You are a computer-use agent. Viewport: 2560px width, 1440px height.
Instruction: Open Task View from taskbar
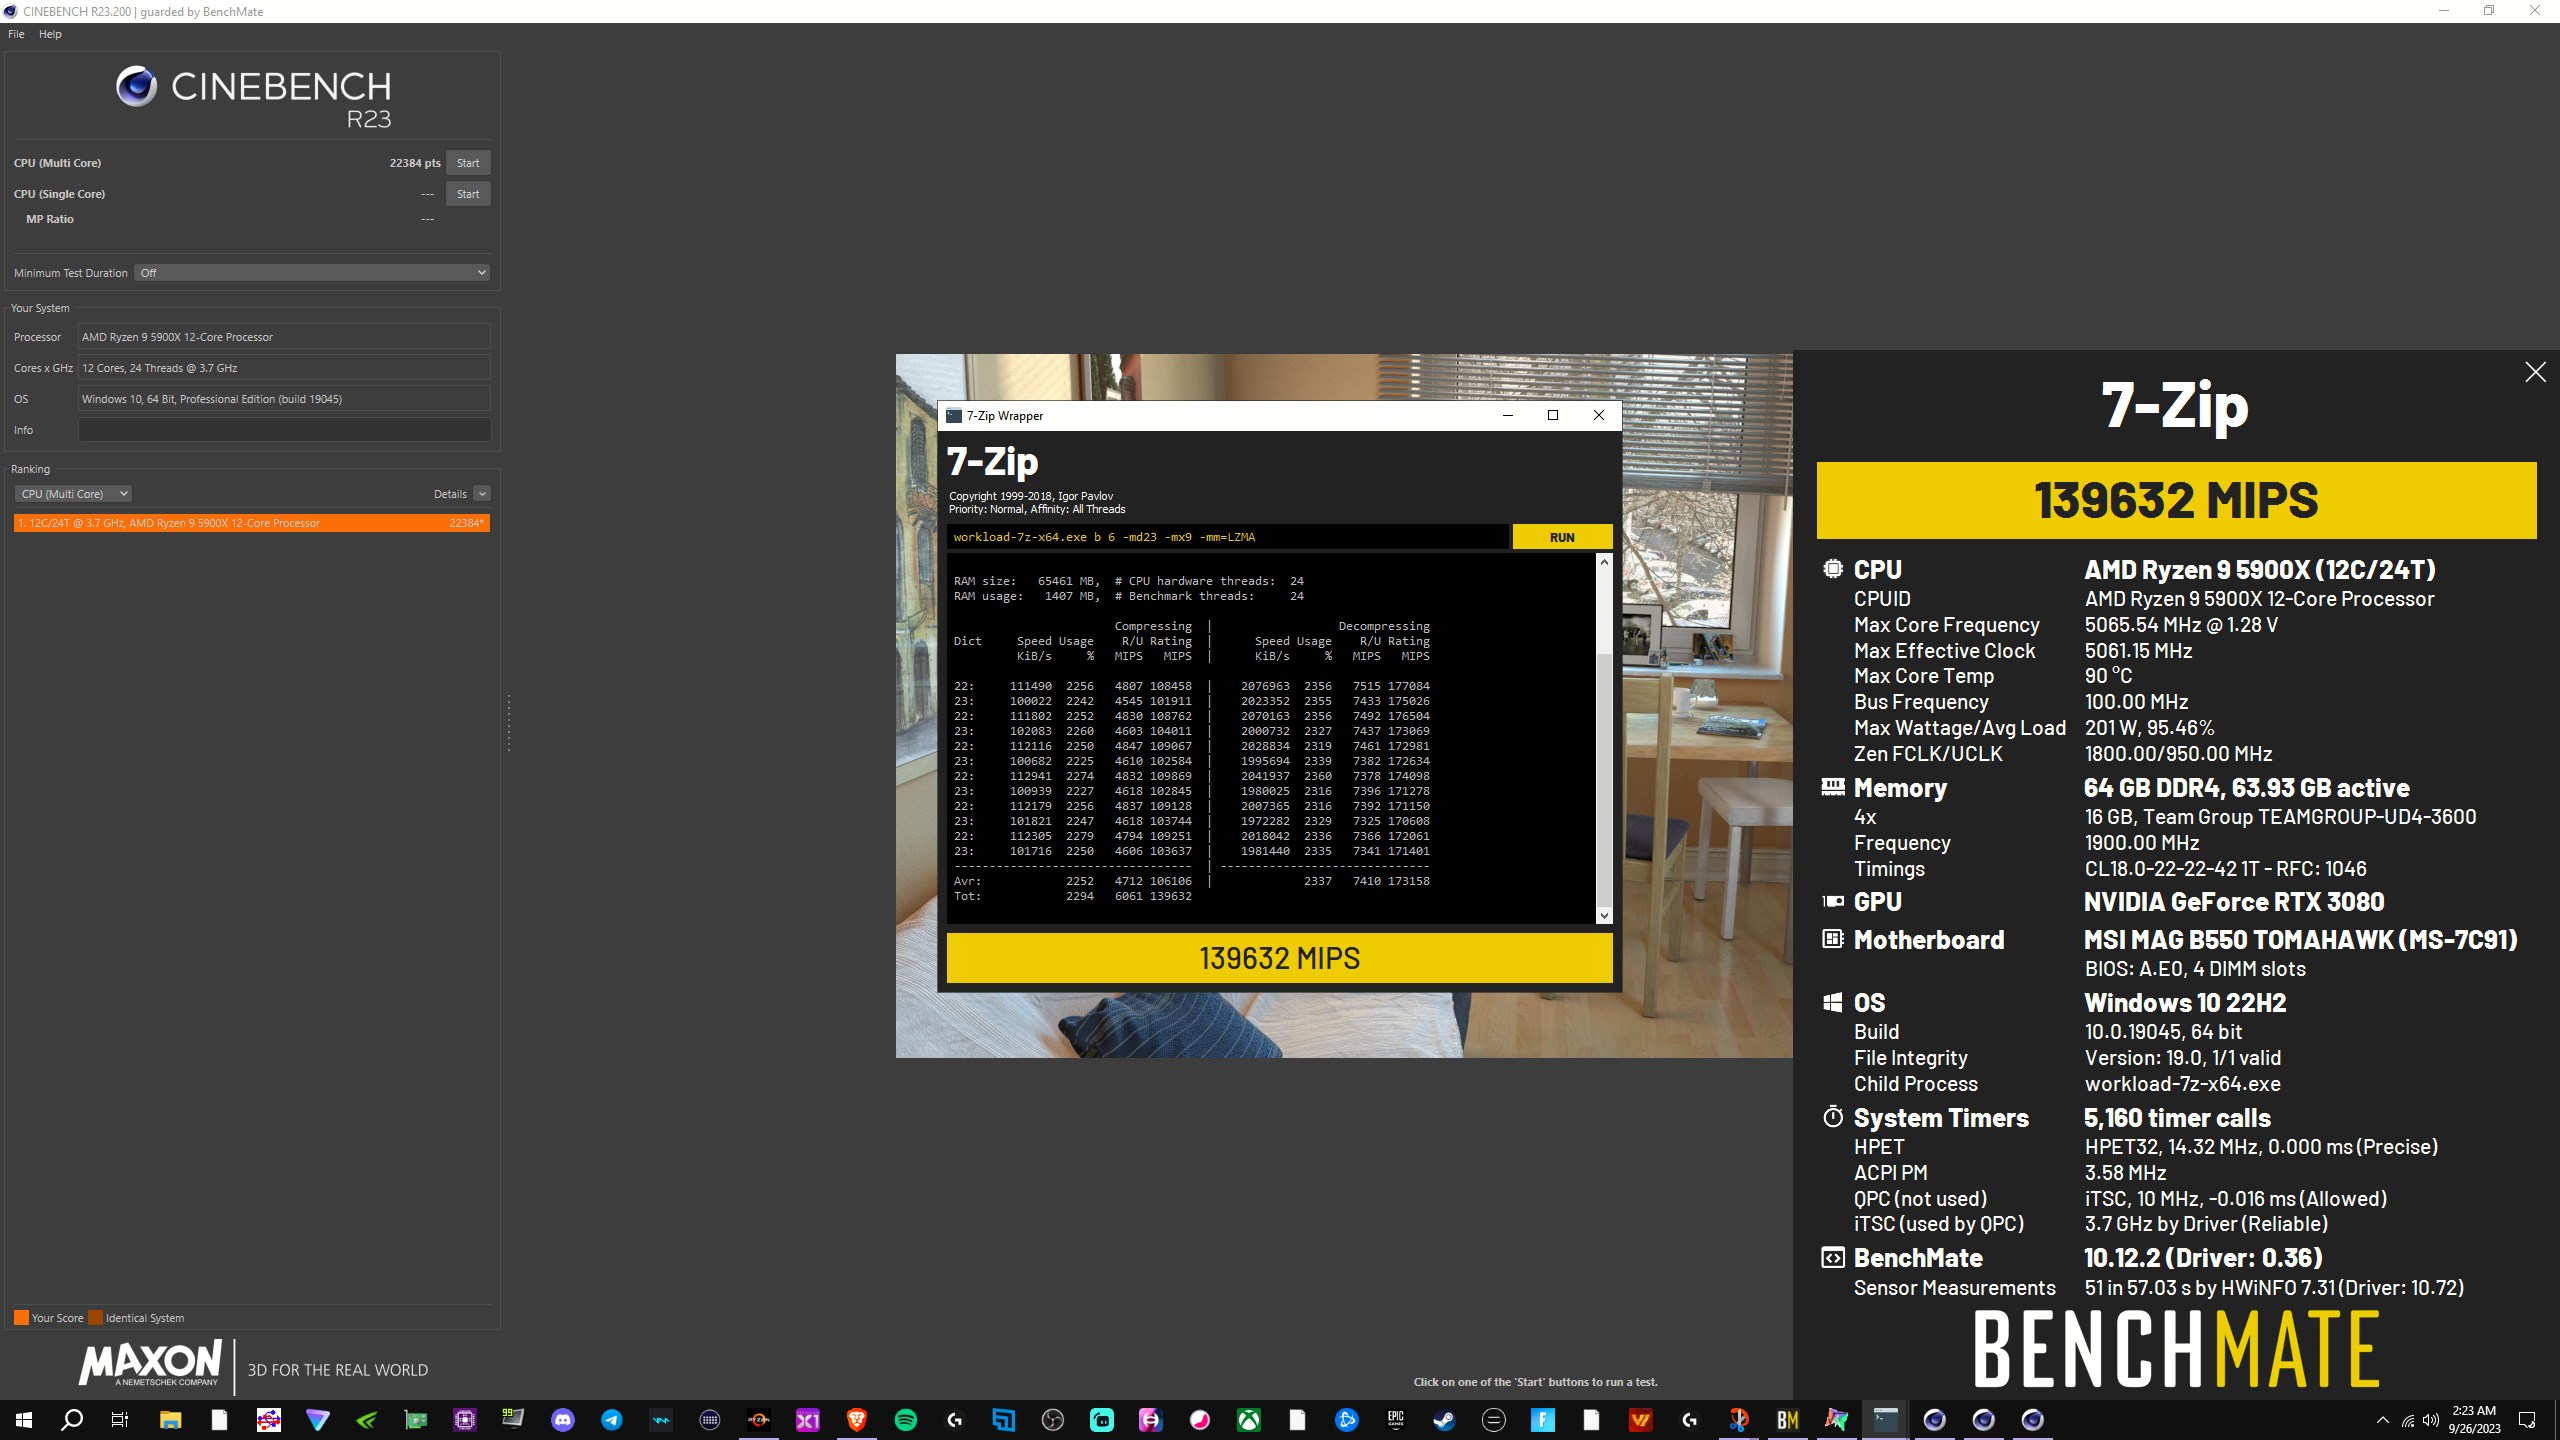coord(120,1420)
